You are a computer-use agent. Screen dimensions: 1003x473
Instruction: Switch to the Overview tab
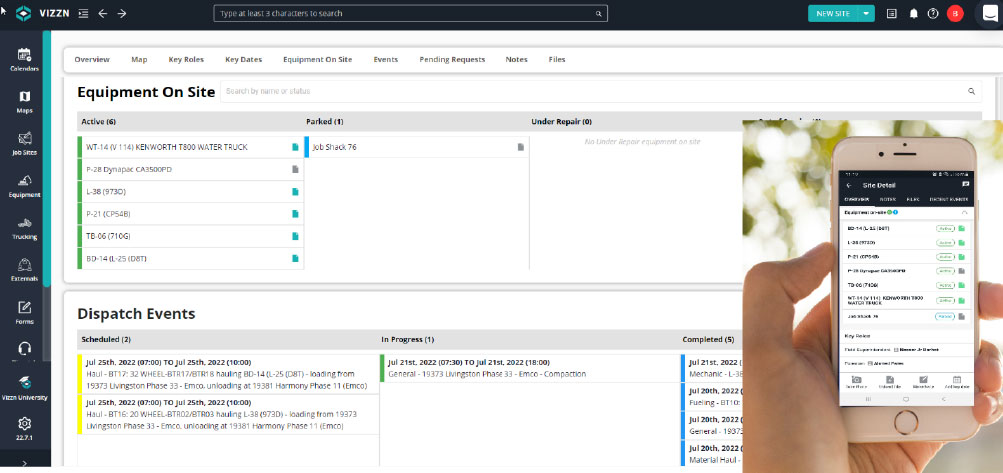[92, 60]
